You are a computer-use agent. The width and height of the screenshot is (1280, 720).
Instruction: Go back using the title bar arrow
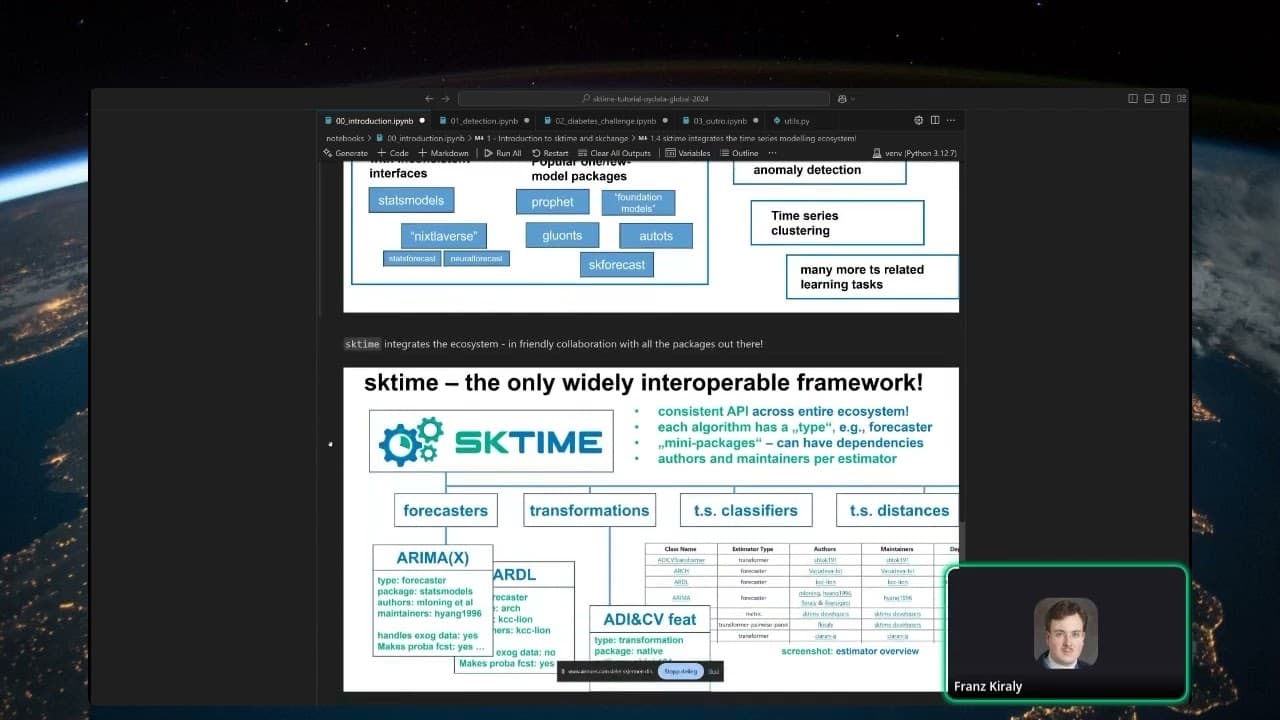[x=429, y=99]
